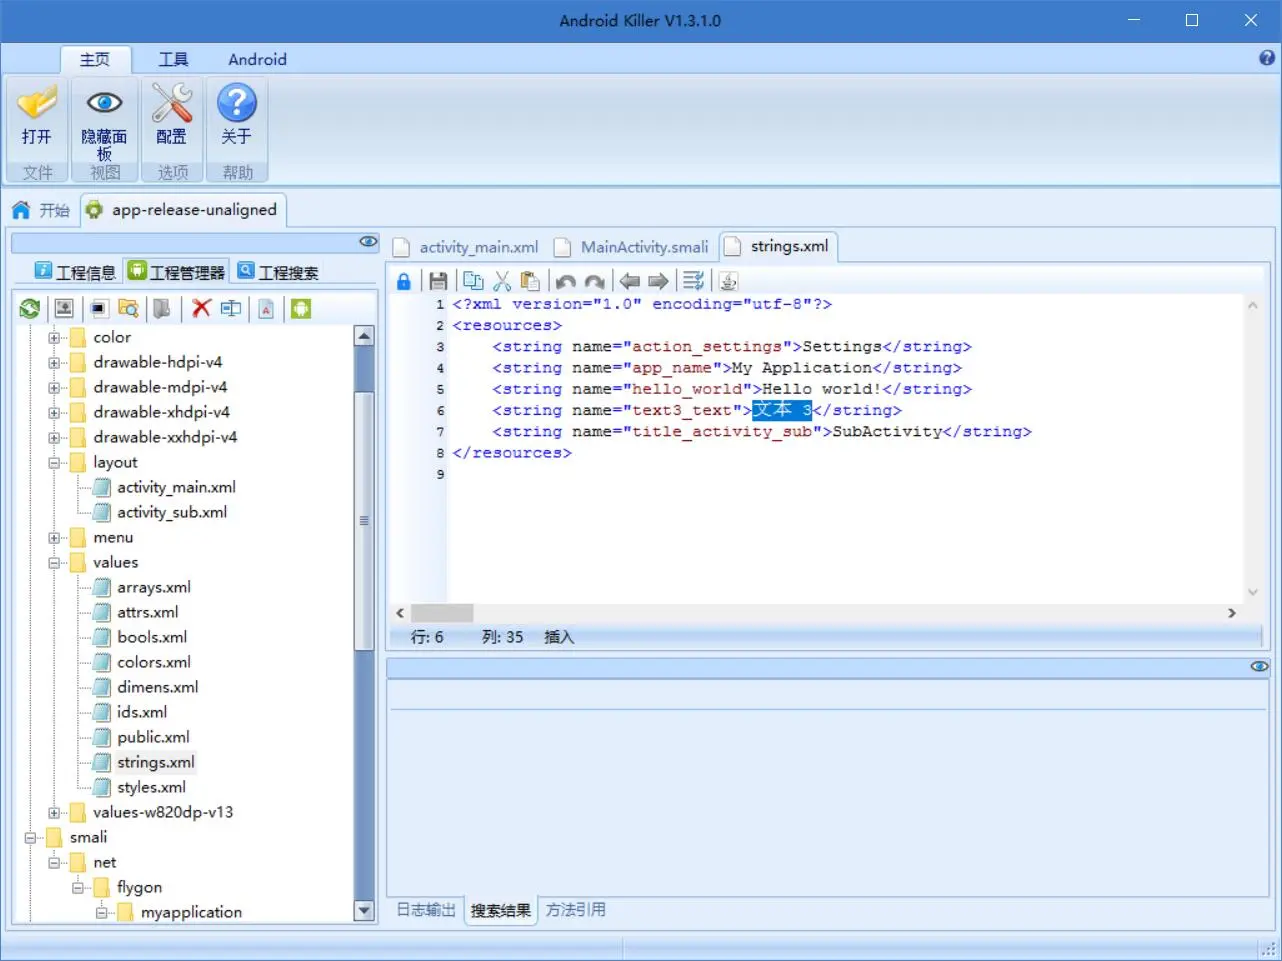Viewport: 1282px width, 961px height.
Task: Open the 工程搜索 panel tab
Action: (278, 272)
